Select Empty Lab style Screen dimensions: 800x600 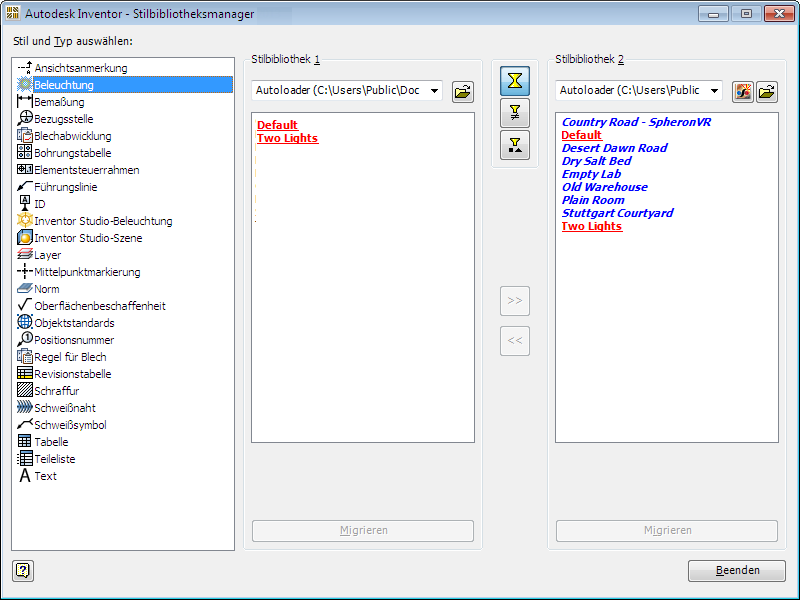(591, 174)
